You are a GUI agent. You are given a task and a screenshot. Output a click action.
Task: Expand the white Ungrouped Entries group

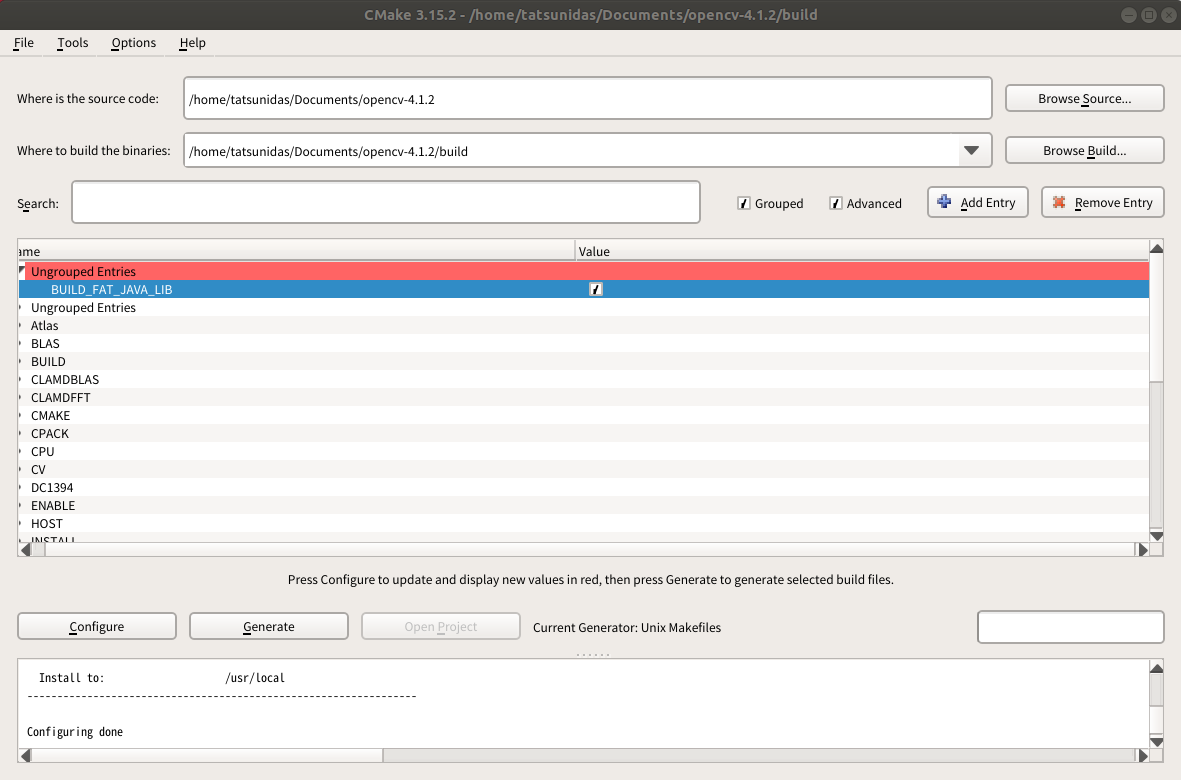click(x=20, y=307)
